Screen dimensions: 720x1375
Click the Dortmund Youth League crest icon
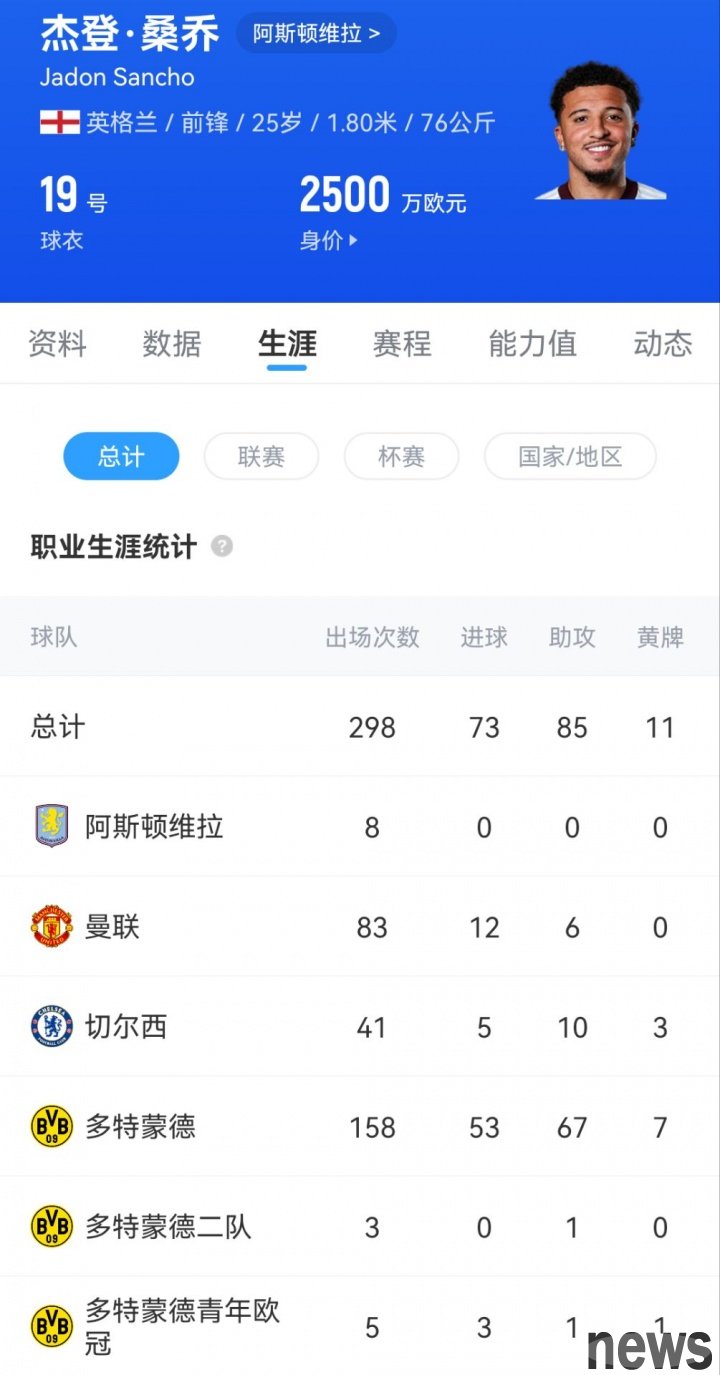click(x=51, y=1326)
